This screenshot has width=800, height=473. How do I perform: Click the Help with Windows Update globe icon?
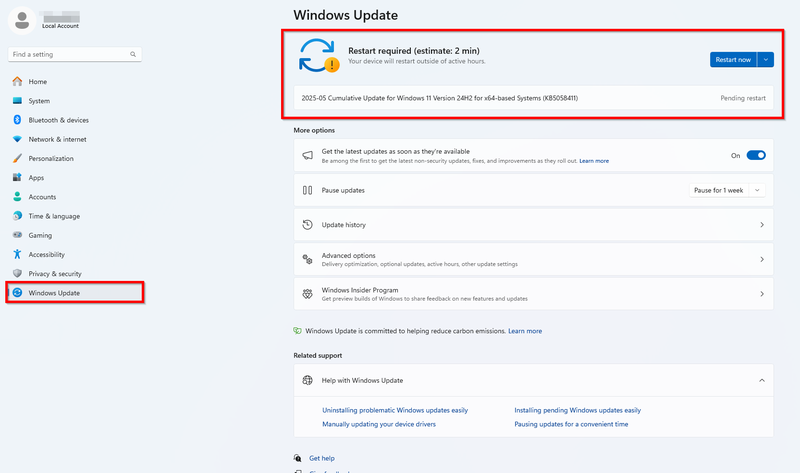[307, 380]
